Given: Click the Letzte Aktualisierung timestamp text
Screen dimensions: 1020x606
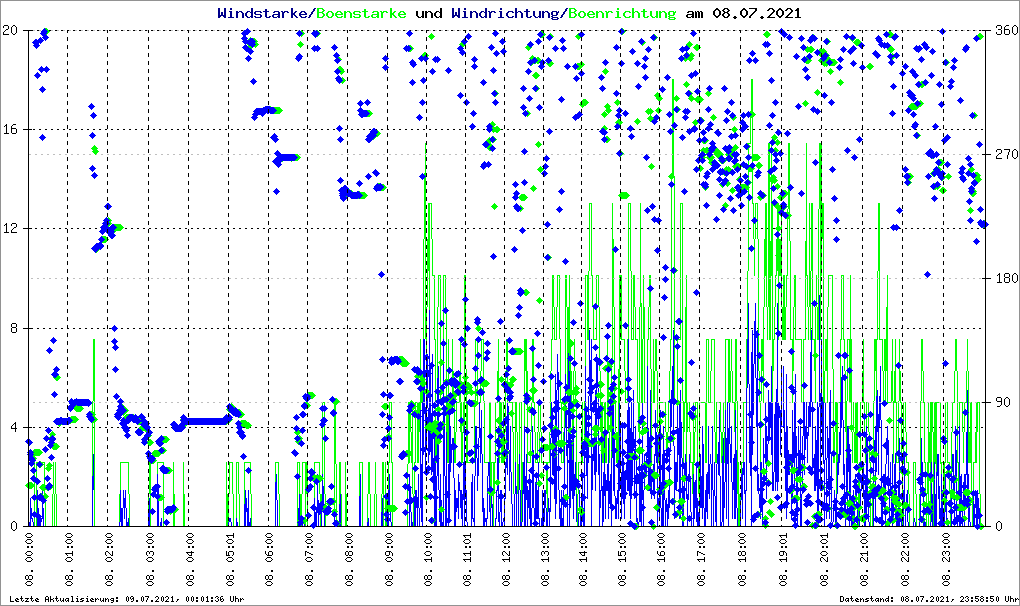Looking at the screenshot, I should [127, 599].
